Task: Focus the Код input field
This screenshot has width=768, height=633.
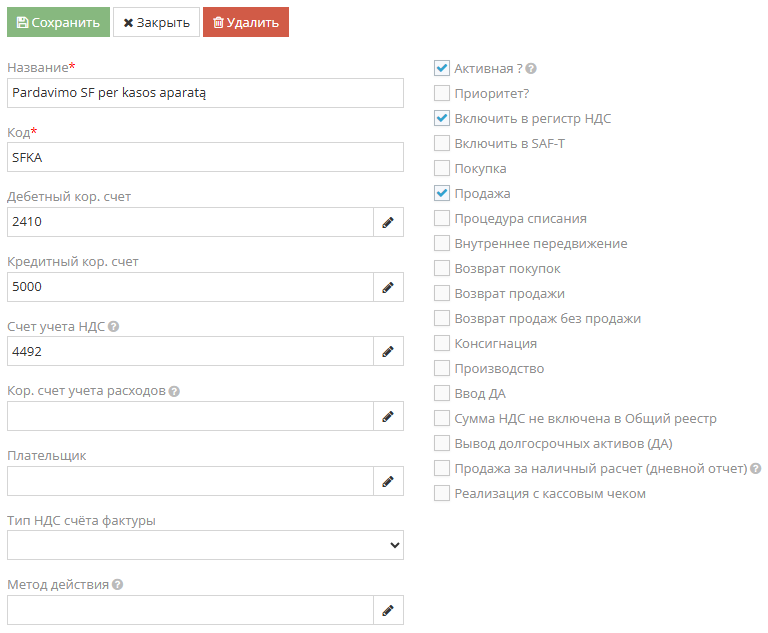Action: pos(205,157)
